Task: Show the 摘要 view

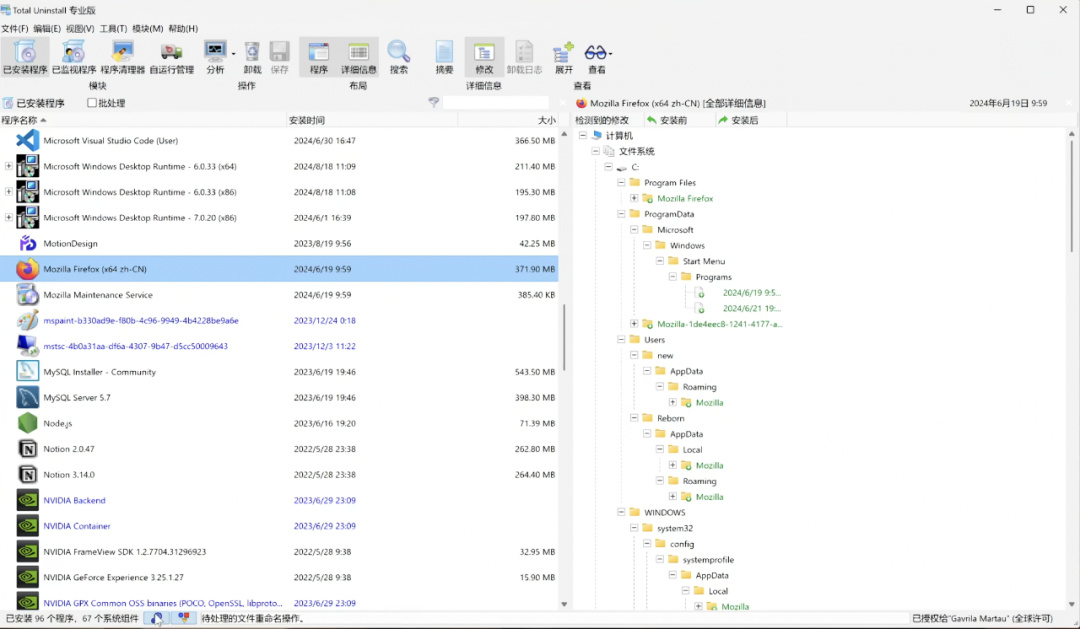Action: (x=444, y=56)
